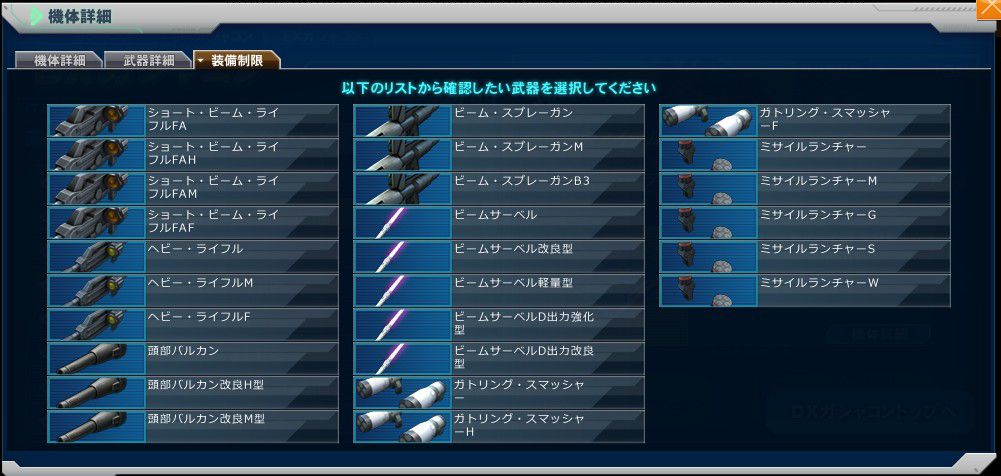
Task: Choose the 頭部バルカン weapon icon
Action: pos(97,359)
